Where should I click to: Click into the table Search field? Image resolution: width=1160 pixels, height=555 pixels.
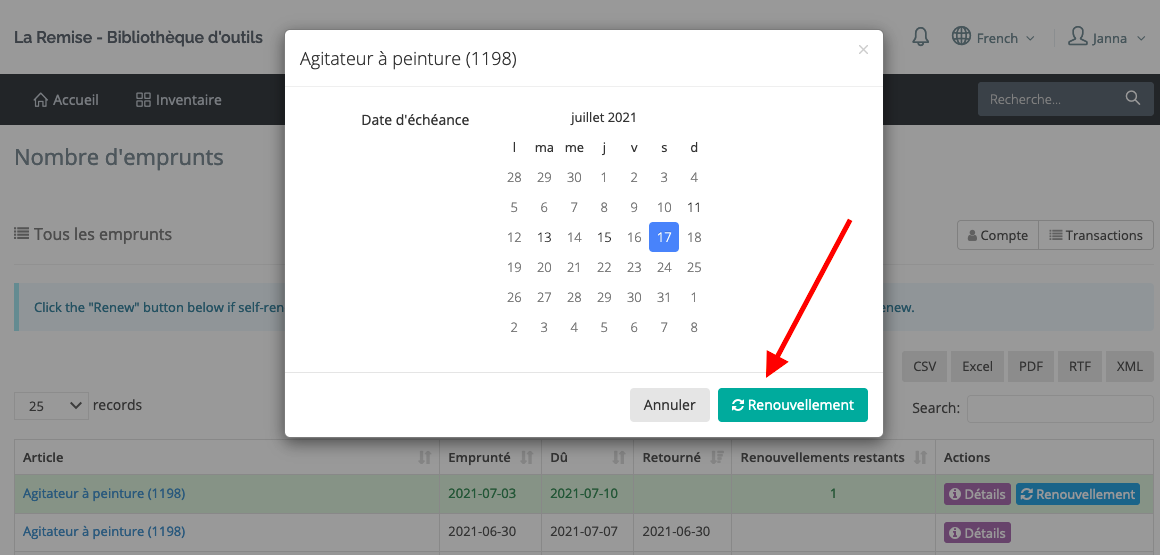1059,408
